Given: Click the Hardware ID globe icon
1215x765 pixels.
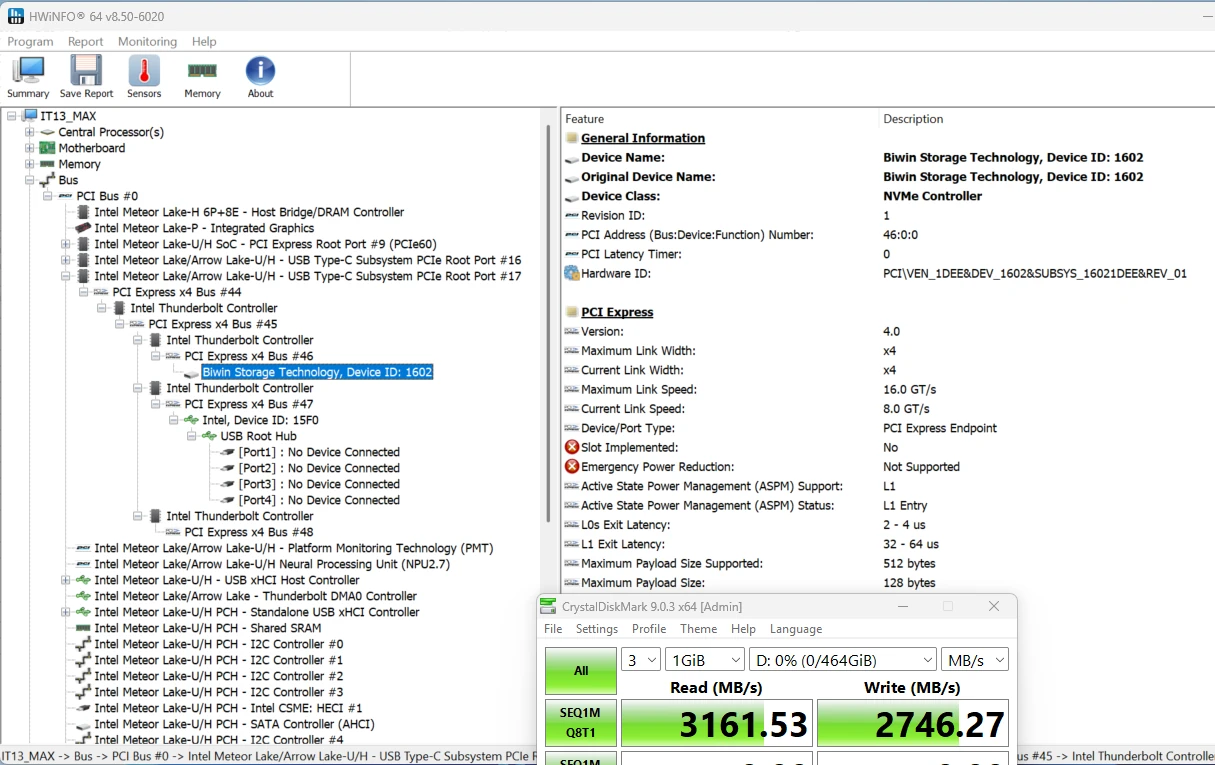Looking at the screenshot, I should 572,273.
